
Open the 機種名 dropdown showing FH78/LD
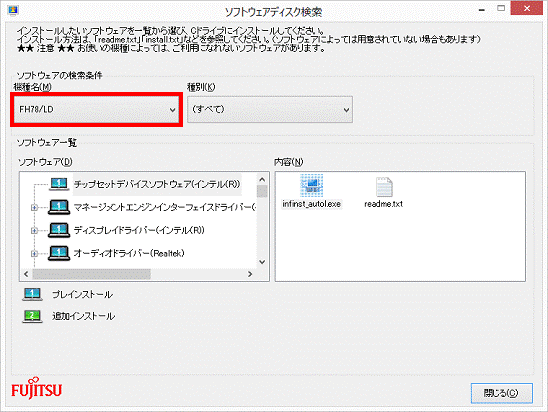[x=96, y=109]
